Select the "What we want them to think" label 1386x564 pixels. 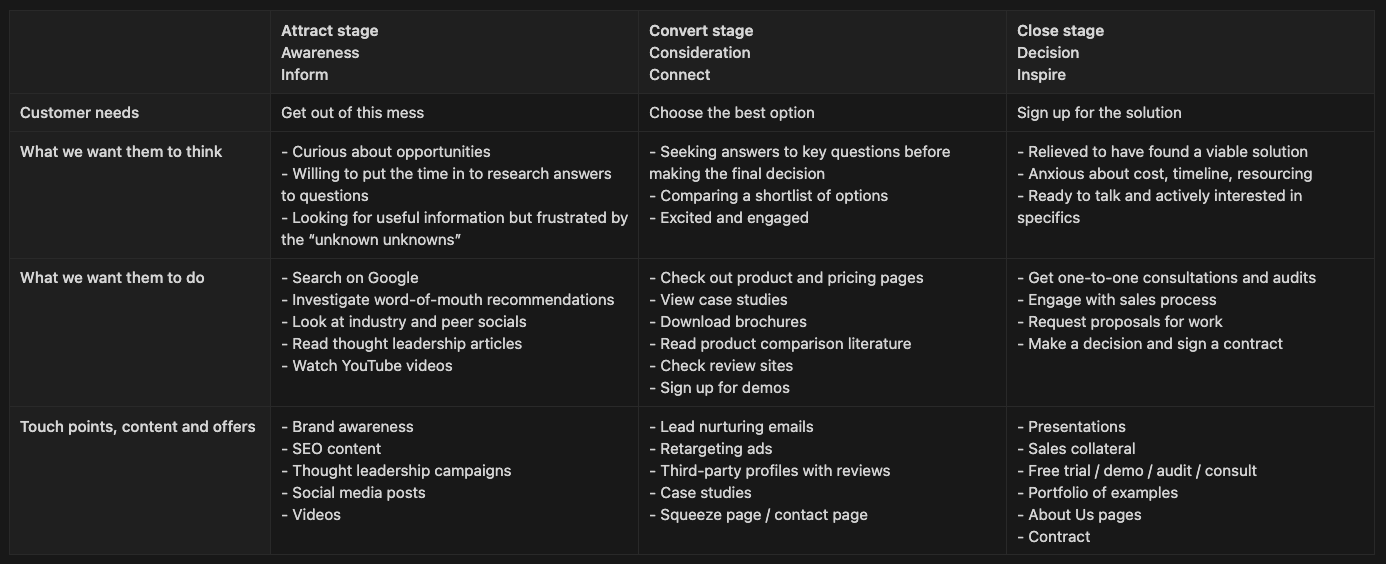(x=121, y=152)
